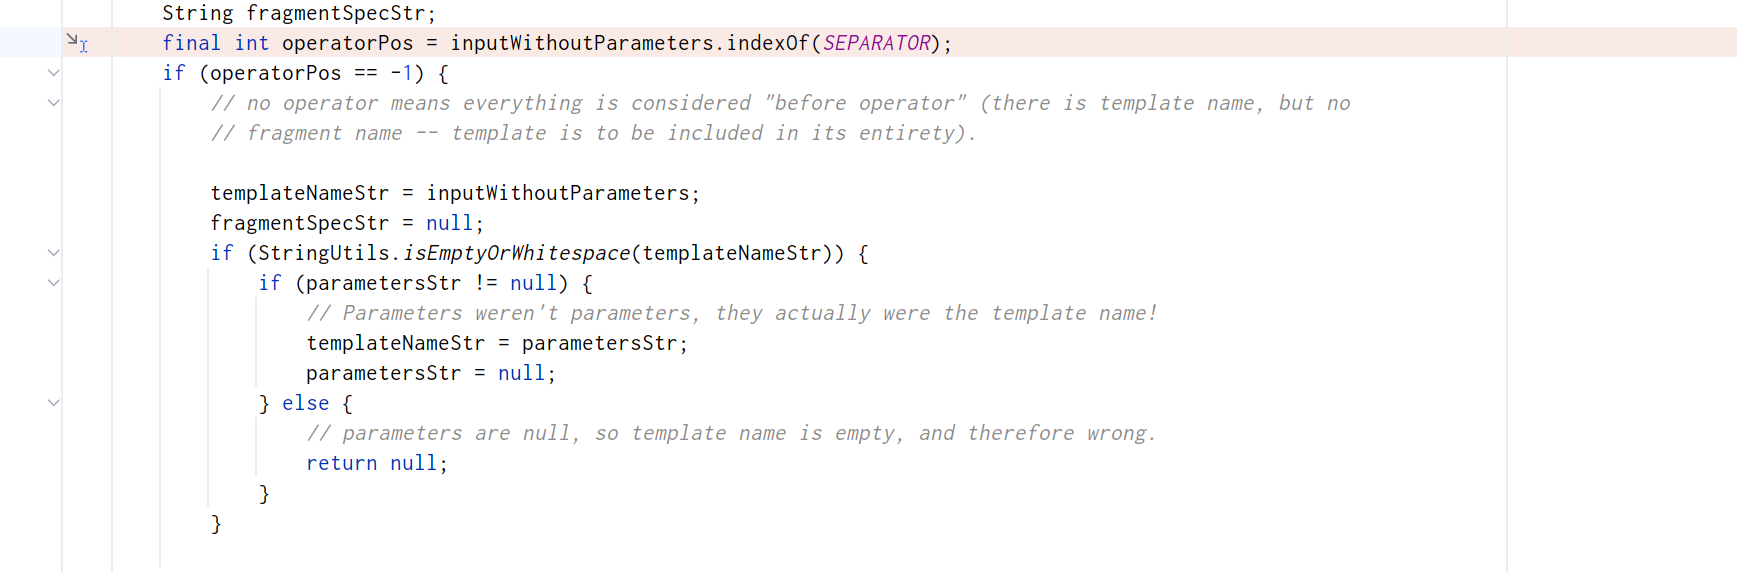Click the Run to Cursor gutter icon
The height and width of the screenshot is (573, 1737).
[x=76, y=42]
